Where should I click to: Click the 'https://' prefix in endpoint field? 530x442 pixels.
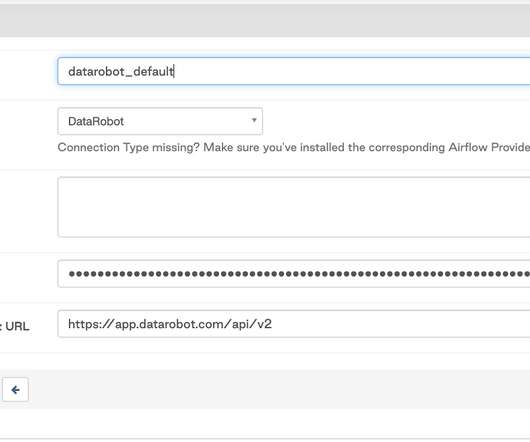pyautogui.click(x=91, y=324)
